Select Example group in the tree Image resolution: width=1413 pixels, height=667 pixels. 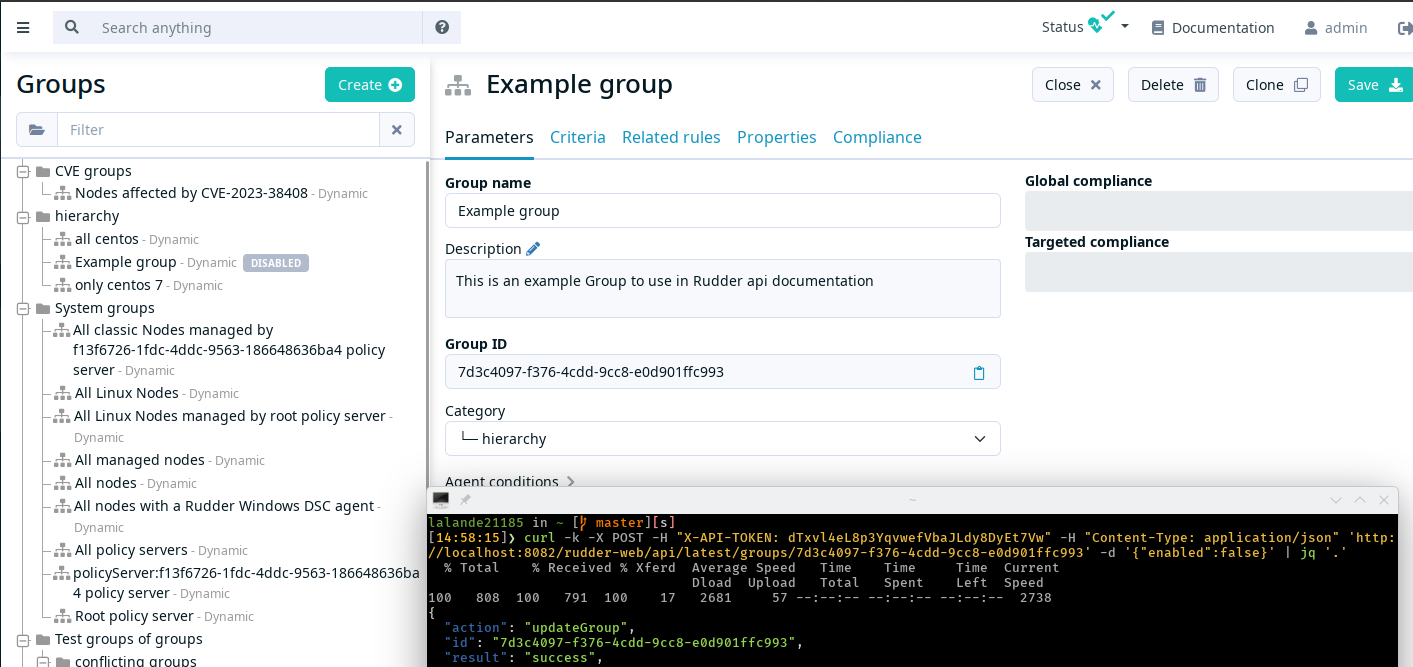(126, 262)
